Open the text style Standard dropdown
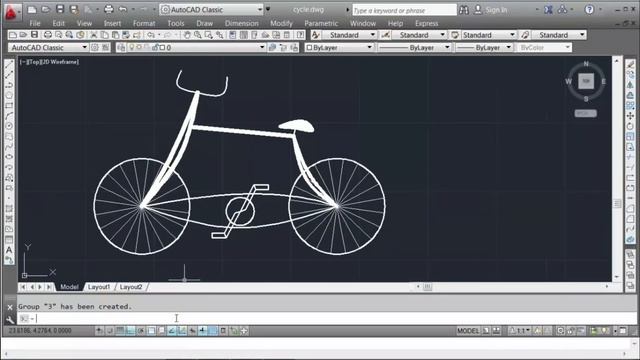This screenshot has height=360, width=640. pyautogui.click(x=349, y=35)
